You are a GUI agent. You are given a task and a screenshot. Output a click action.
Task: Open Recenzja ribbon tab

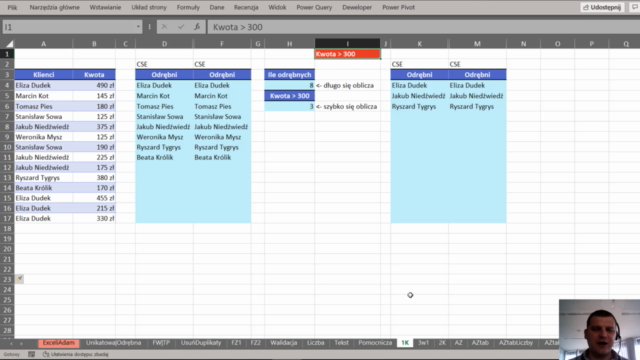[246, 7]
